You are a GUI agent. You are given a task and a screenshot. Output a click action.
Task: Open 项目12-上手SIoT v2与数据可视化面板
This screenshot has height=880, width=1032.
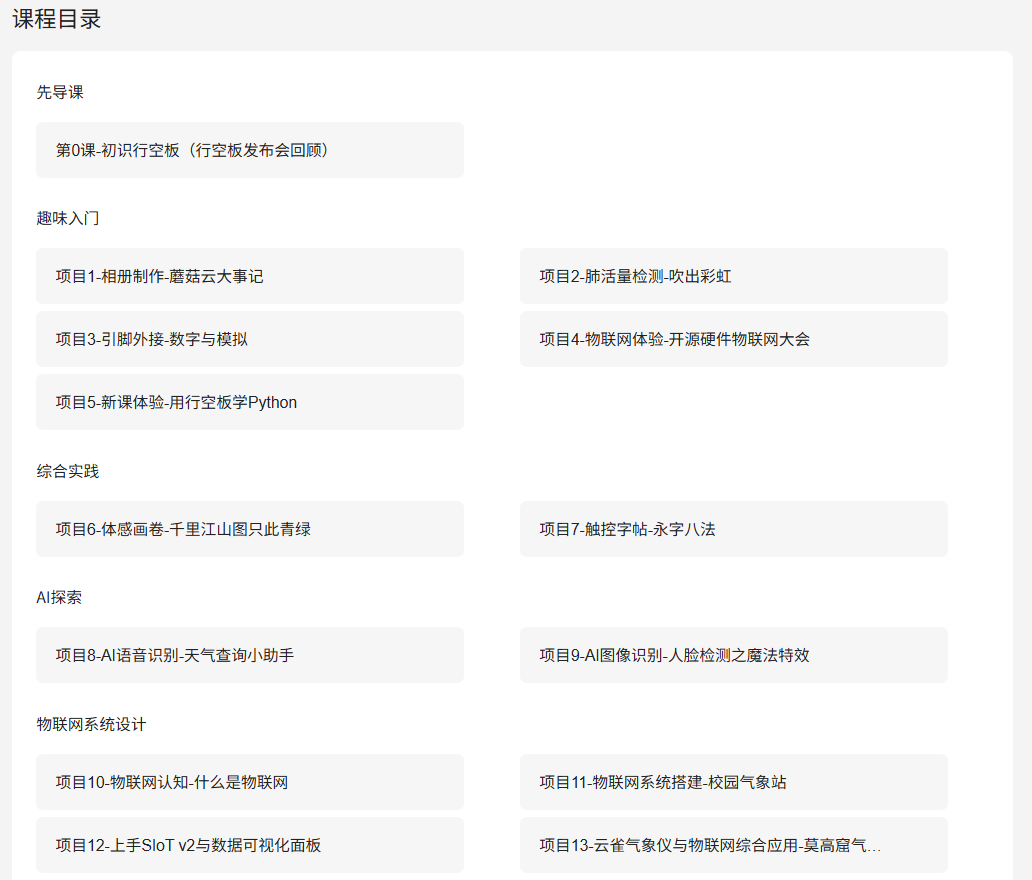[x=249, y=845]
